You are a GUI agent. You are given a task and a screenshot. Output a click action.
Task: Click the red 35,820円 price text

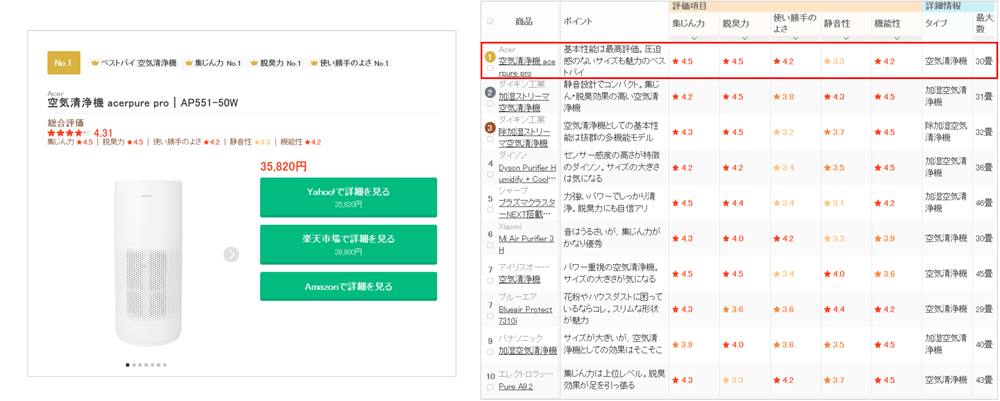[x=283, y=167]
